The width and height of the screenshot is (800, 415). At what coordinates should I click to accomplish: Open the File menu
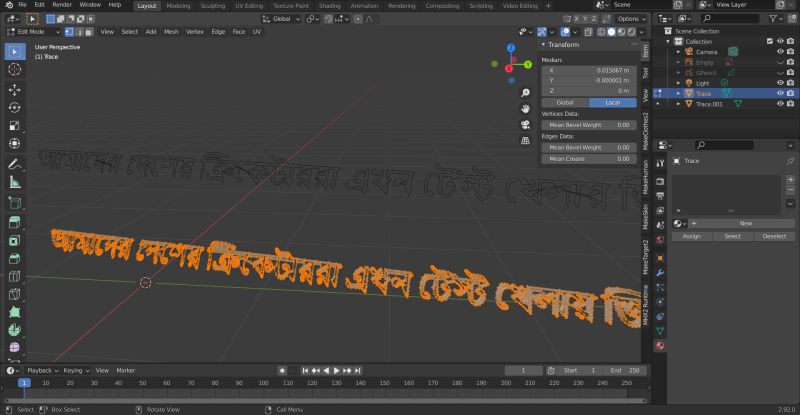pos(22,5)
